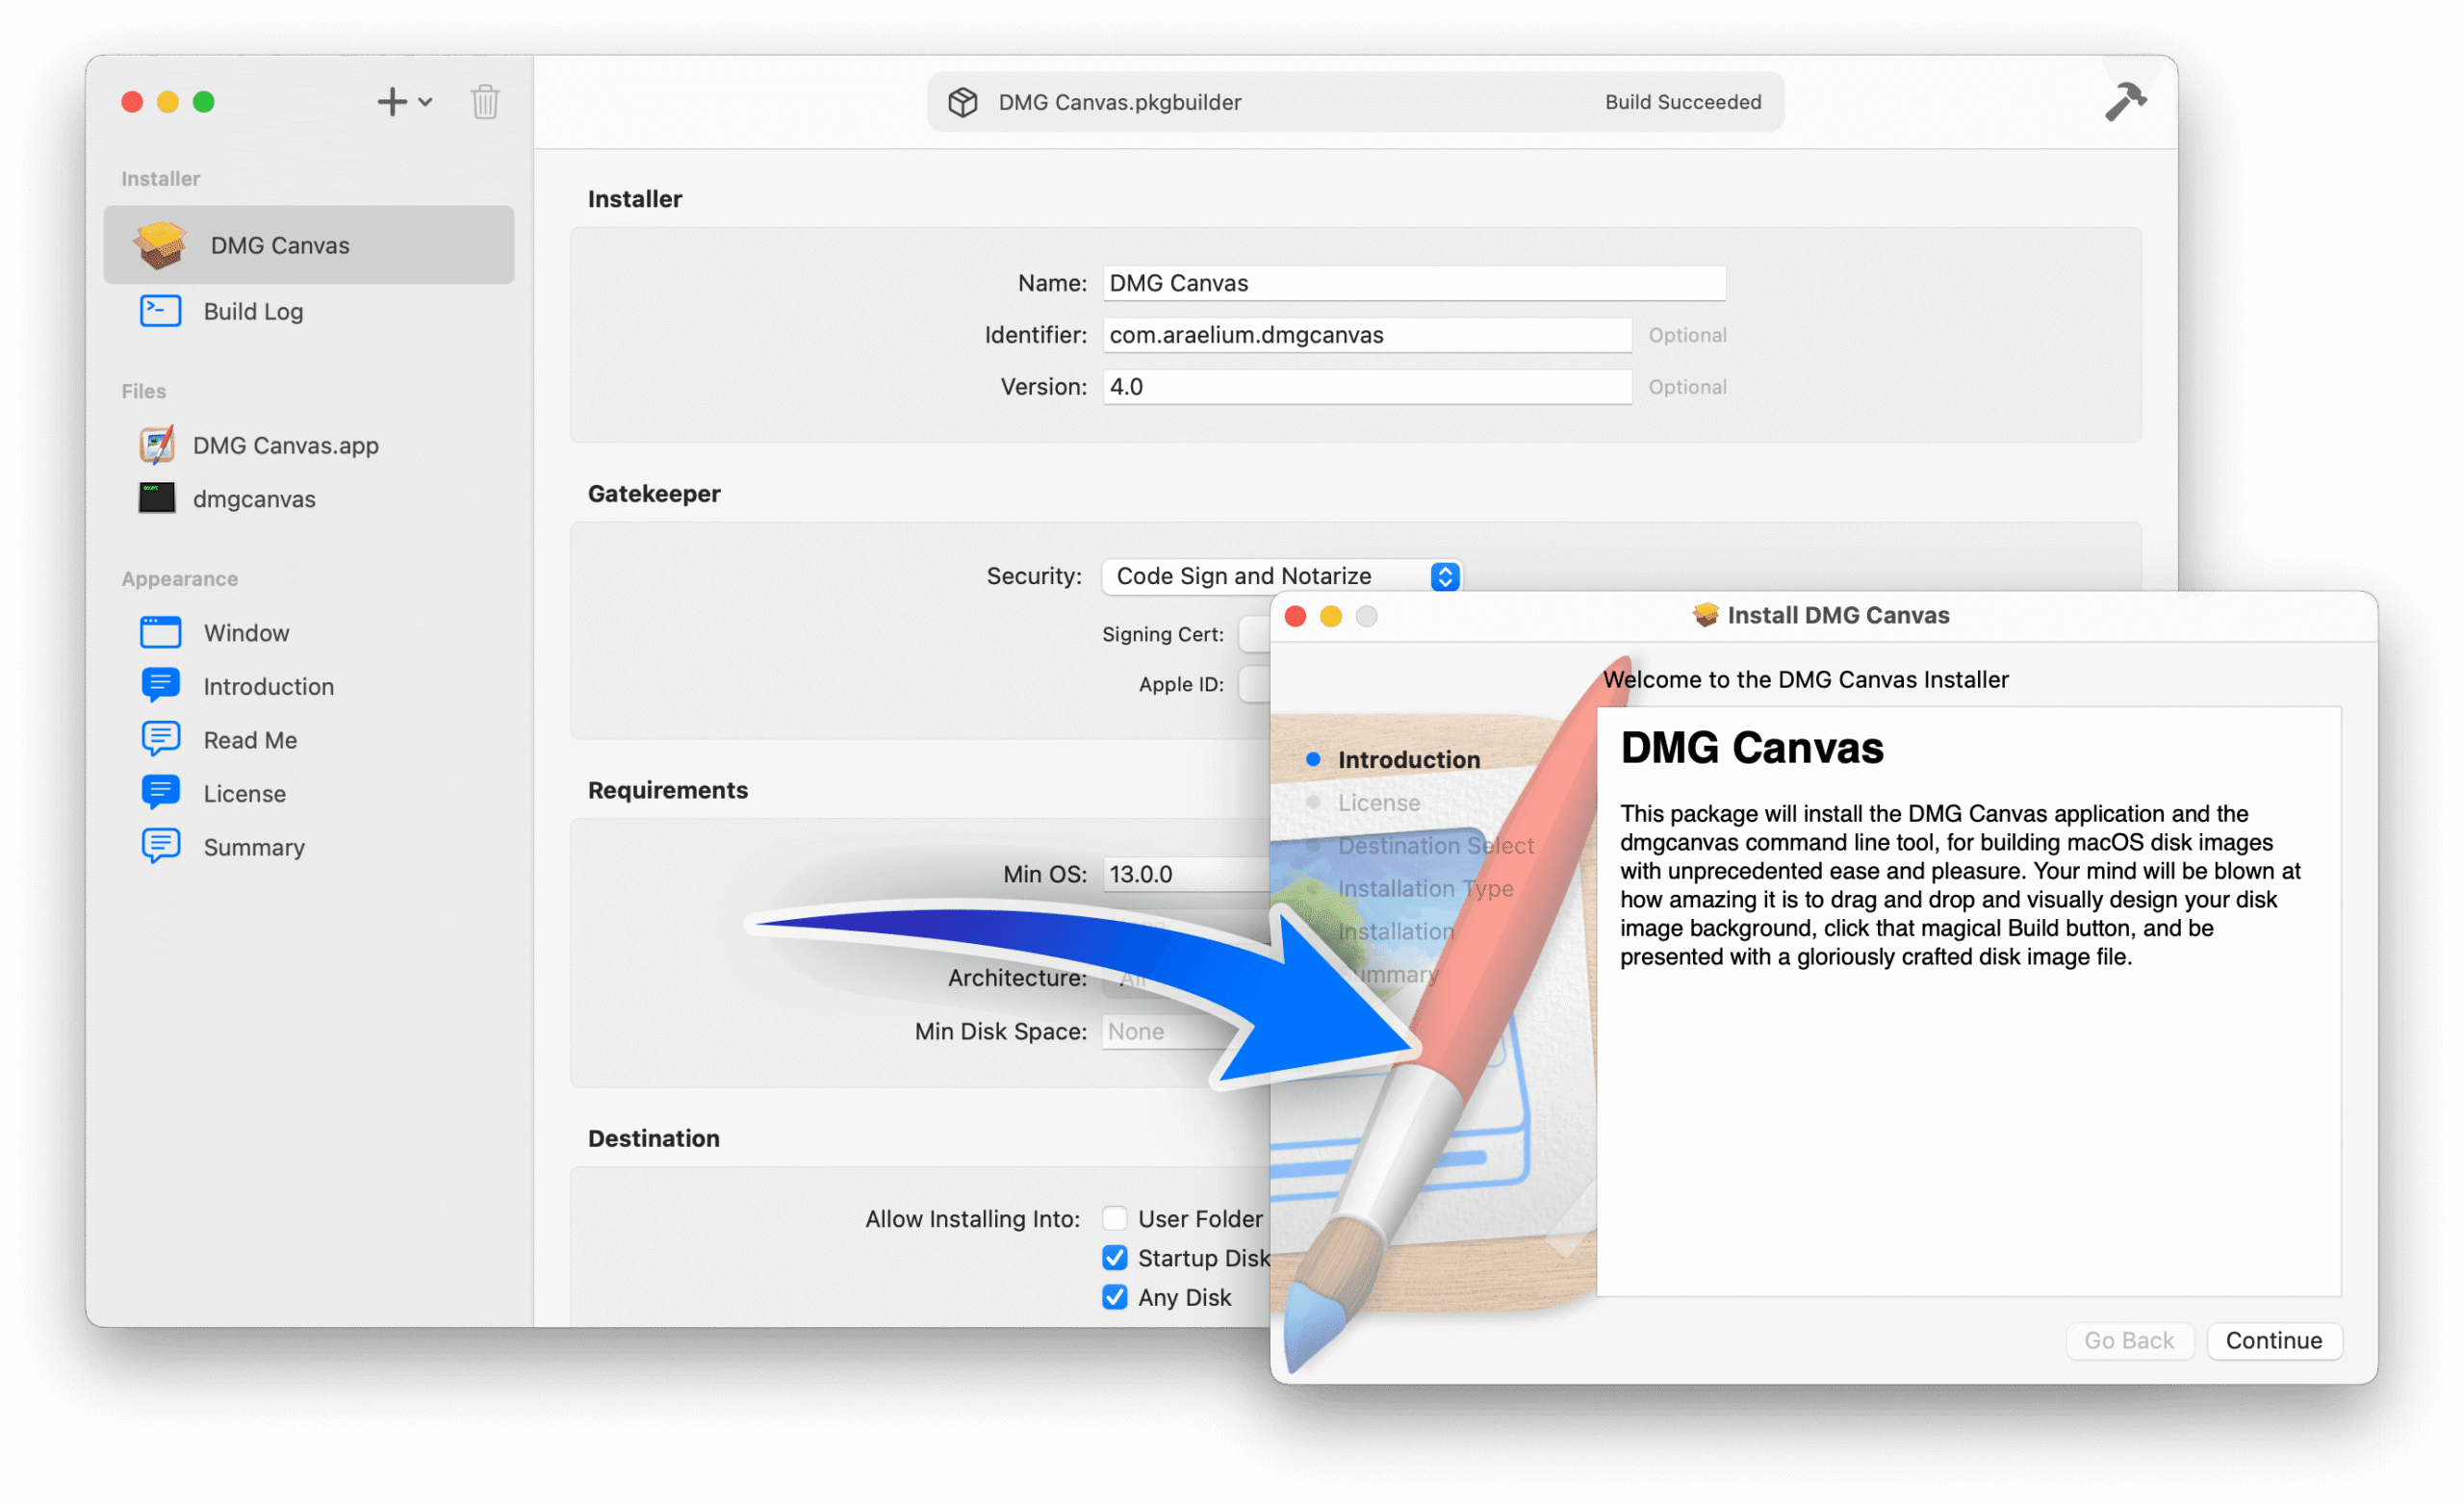Open the Summary appearance section
The height and width of the screenshot is (1504, 2464).
pyautogui.click(x=254, y=846)
